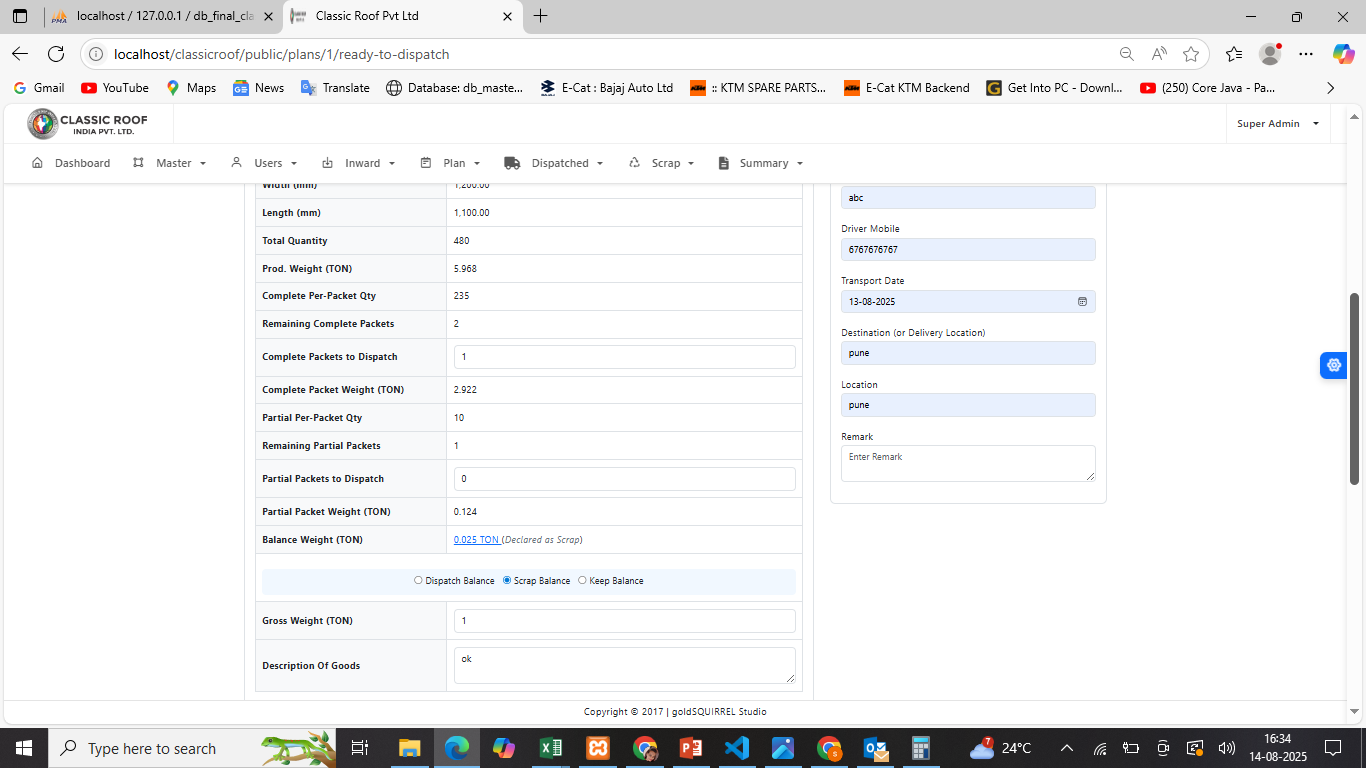Screen dimensions: 1366x768
Task: Go back using the browser back arrow
Action: point(20,54)
